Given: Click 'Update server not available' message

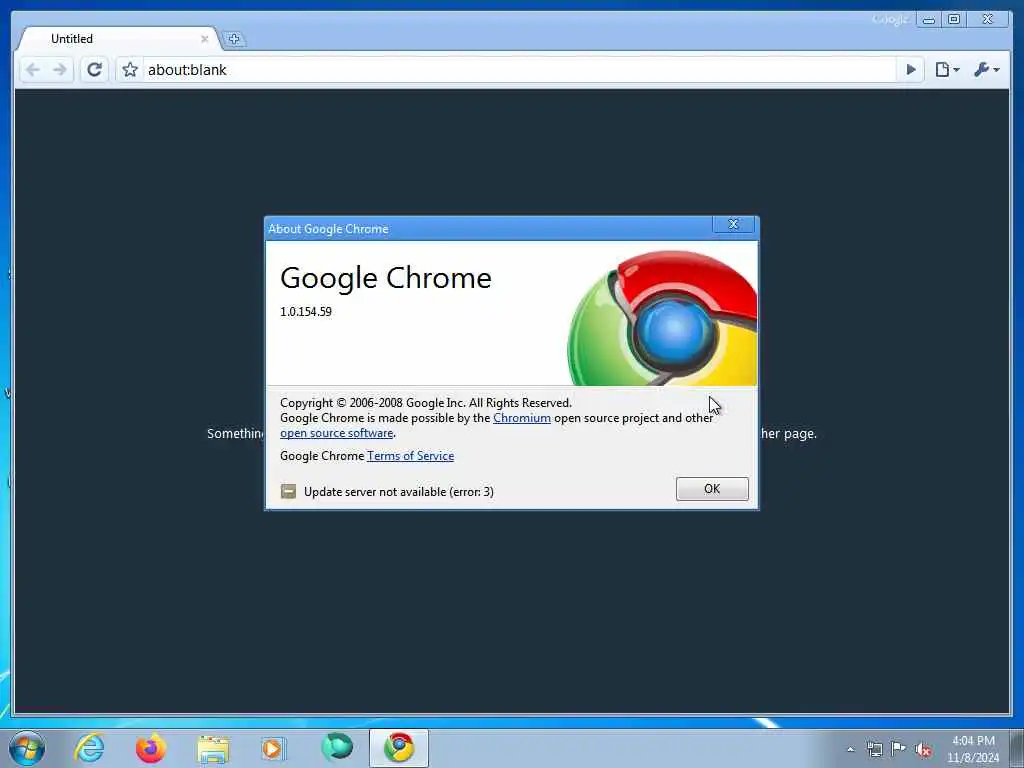Looking at the screenshot, I should [398, 492].
